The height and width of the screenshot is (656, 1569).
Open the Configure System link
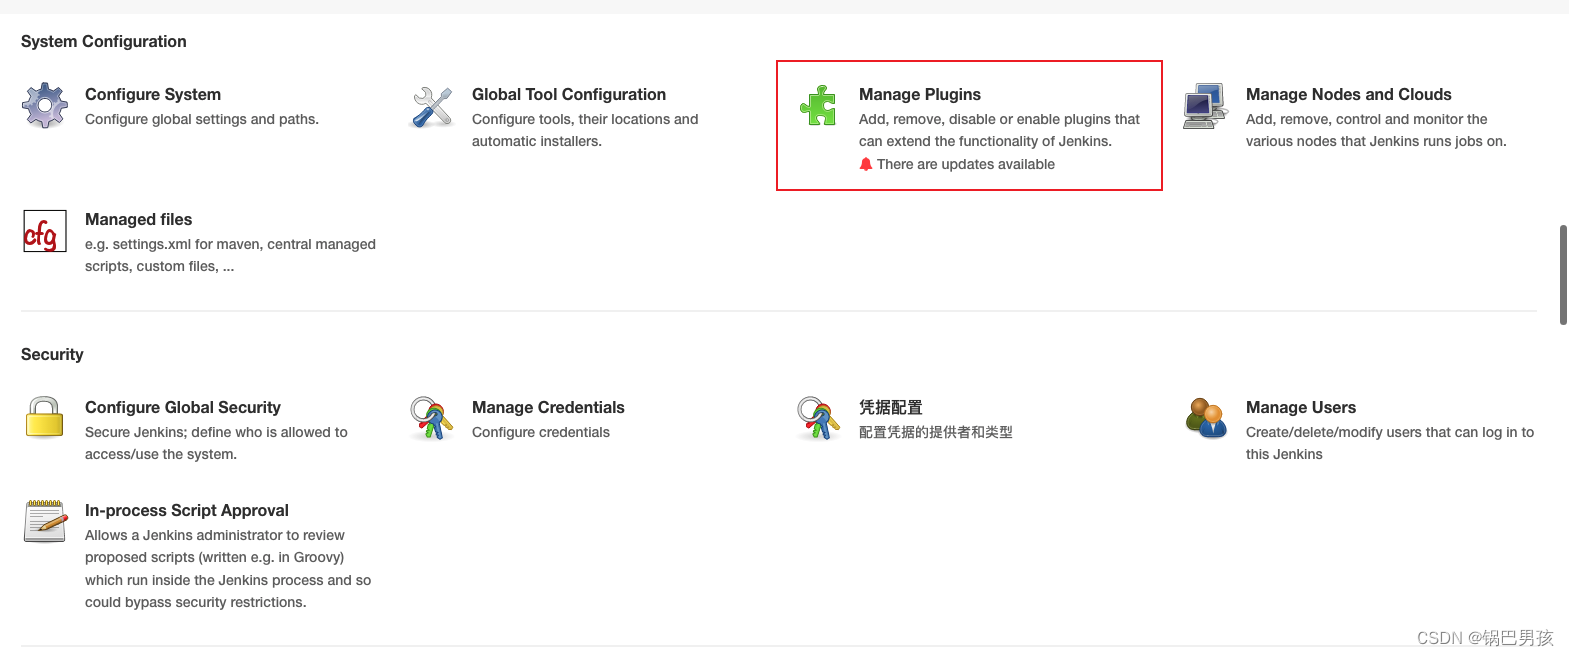[x=153, y=94]
